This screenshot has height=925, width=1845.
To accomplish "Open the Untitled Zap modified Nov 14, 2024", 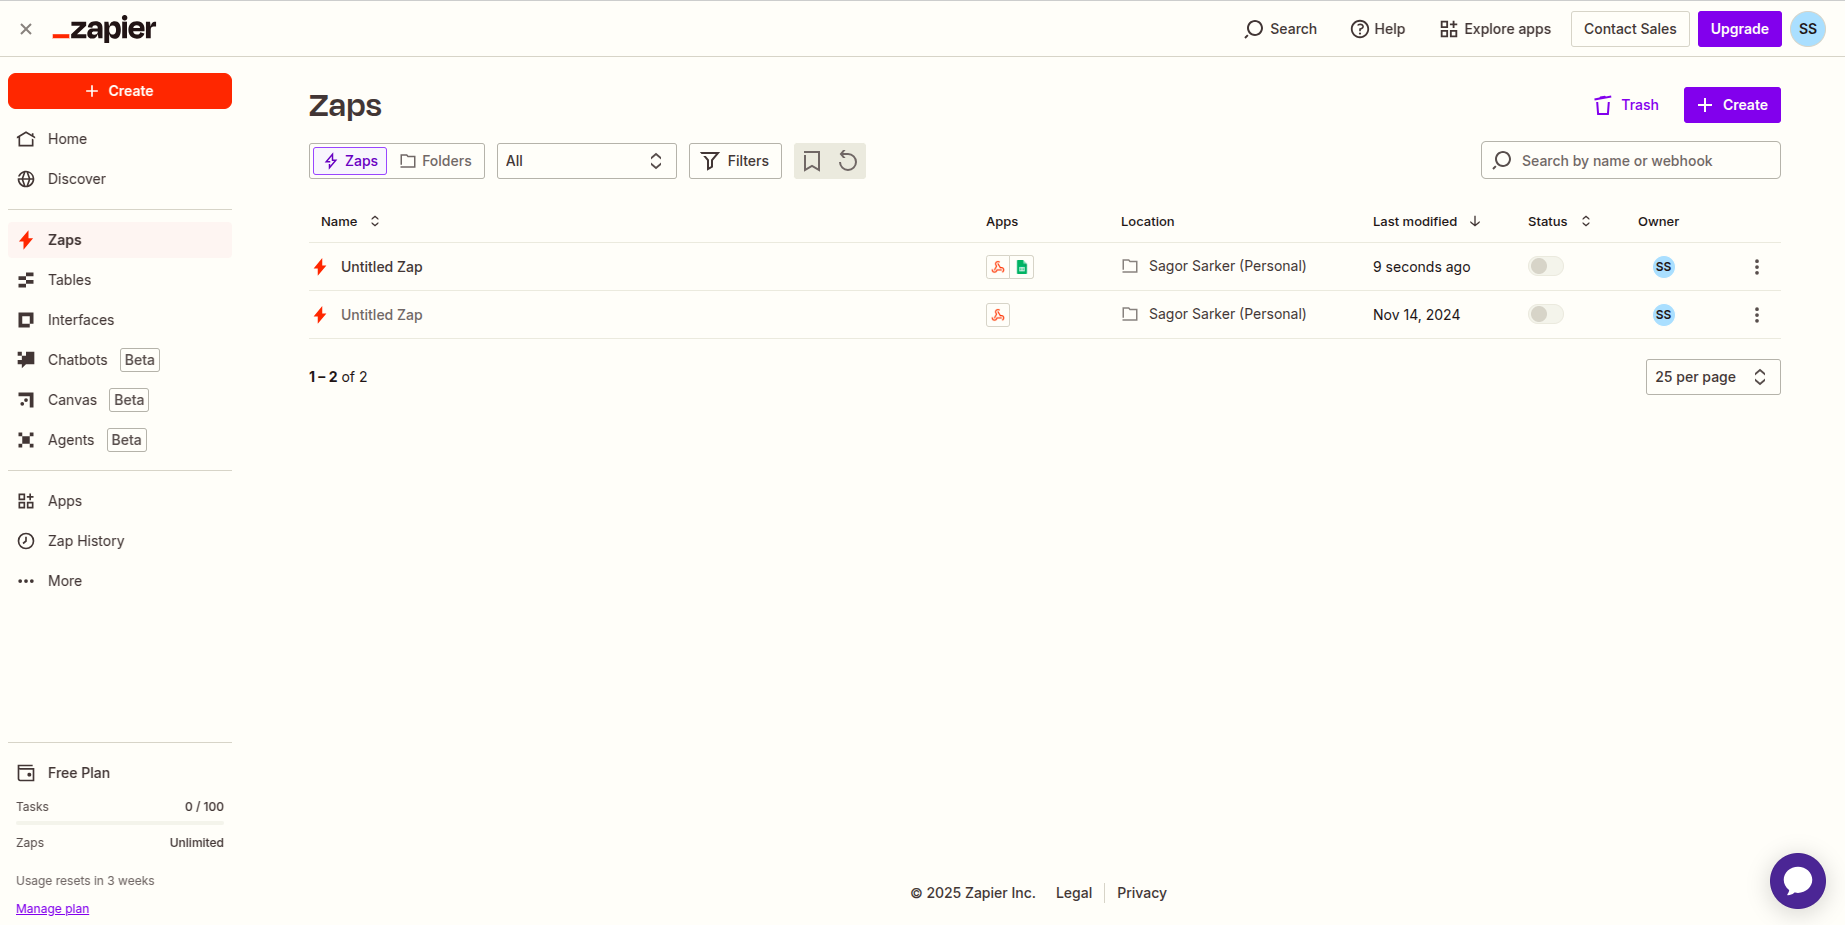I will pyautogui.click(x=381, y=315).
